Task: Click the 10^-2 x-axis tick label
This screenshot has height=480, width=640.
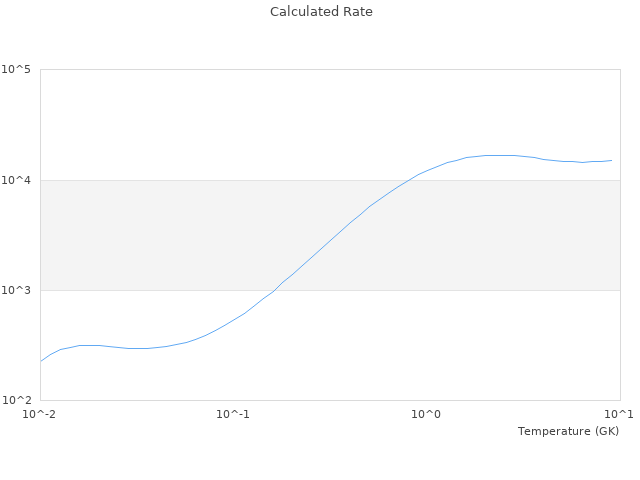Action: point(40,414)
